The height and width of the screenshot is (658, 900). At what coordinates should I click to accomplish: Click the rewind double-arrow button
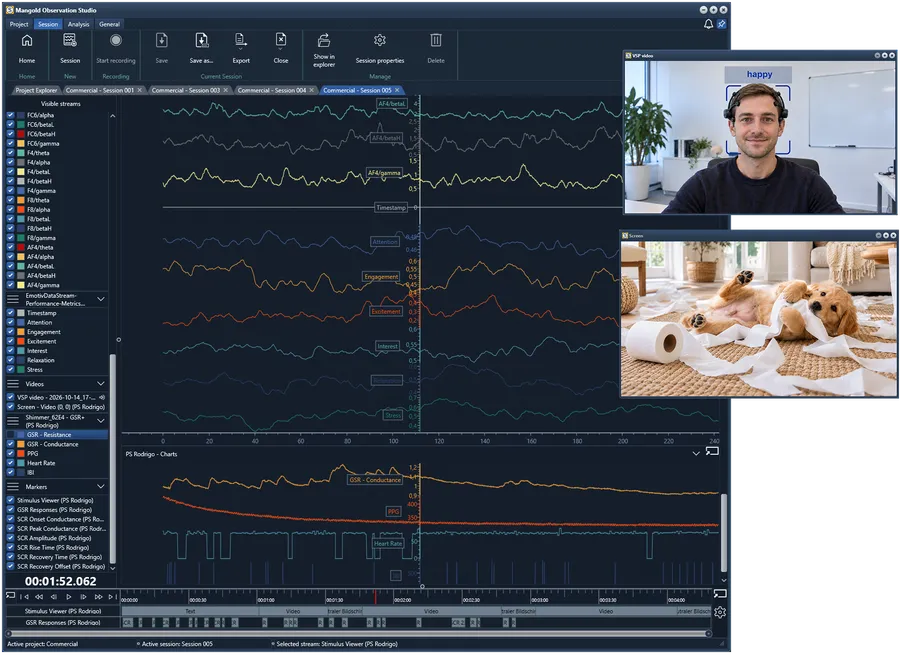click(39, 597)
